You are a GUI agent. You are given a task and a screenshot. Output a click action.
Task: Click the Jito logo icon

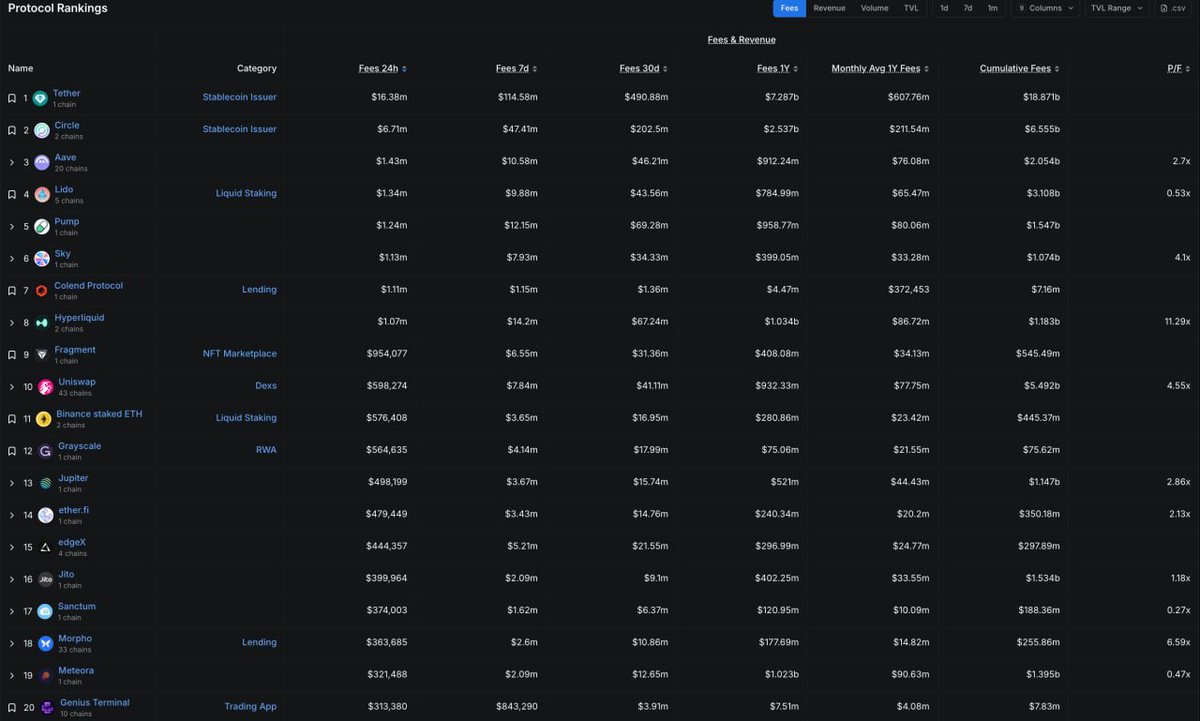coord(46,579)
